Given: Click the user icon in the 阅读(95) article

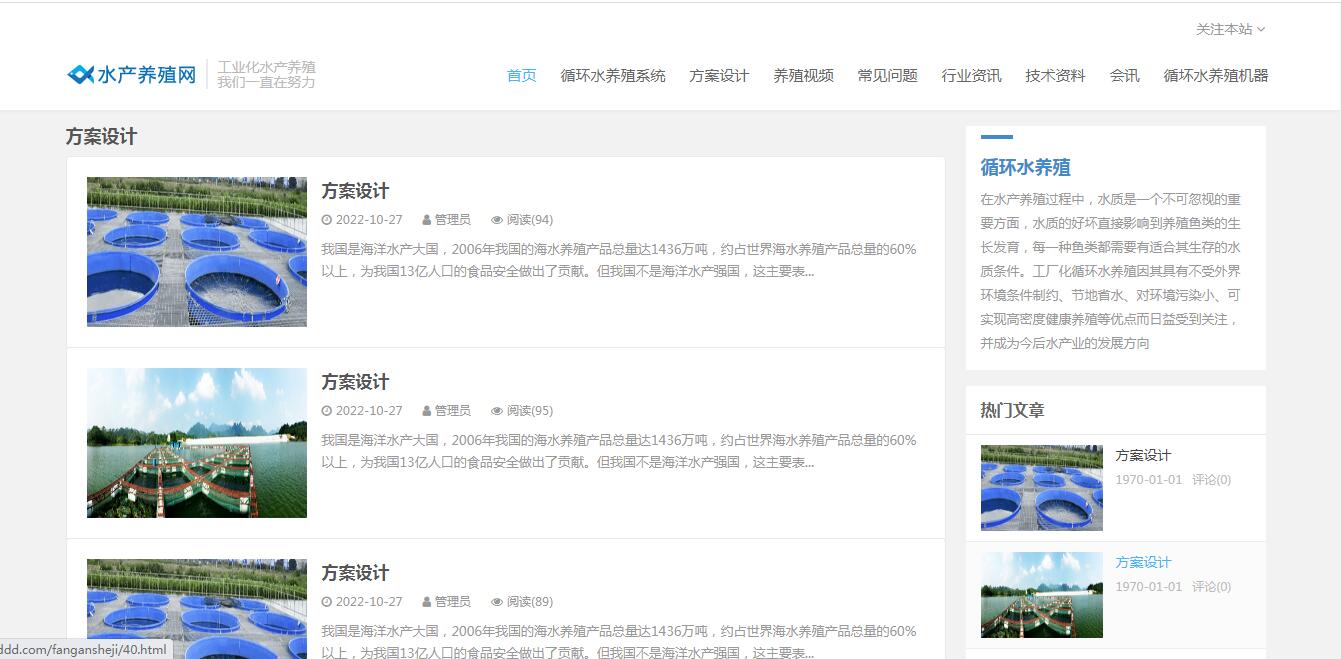Looking at the screenshot, I should [x=427, y=411].
